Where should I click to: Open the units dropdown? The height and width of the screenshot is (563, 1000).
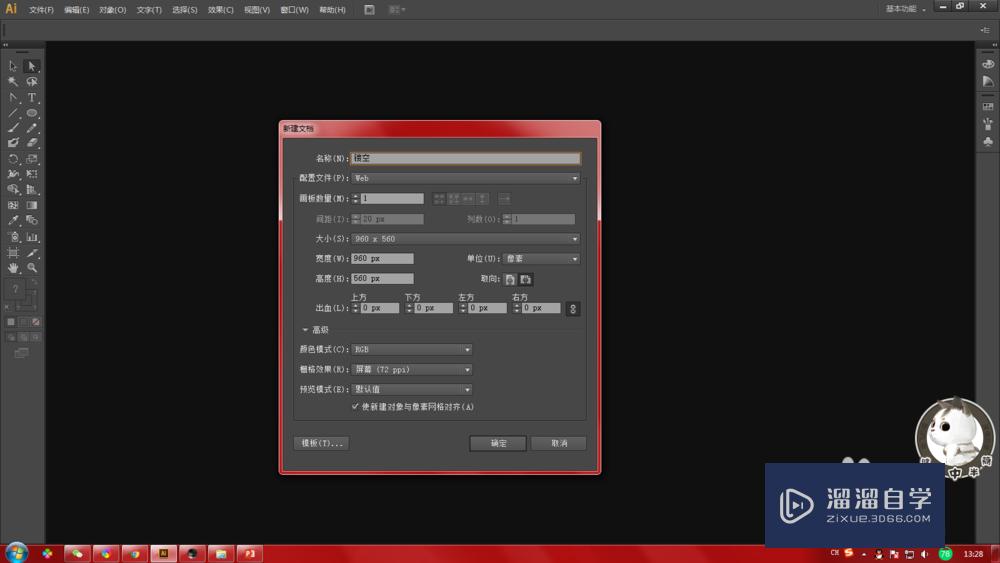[x=541, y=259]
